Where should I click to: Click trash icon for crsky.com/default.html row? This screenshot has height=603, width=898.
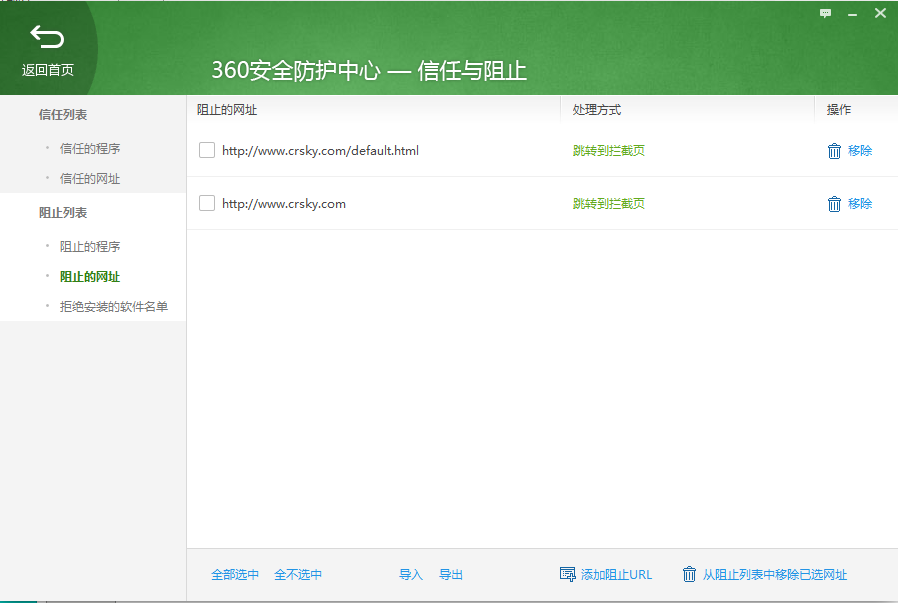(834, 151)
